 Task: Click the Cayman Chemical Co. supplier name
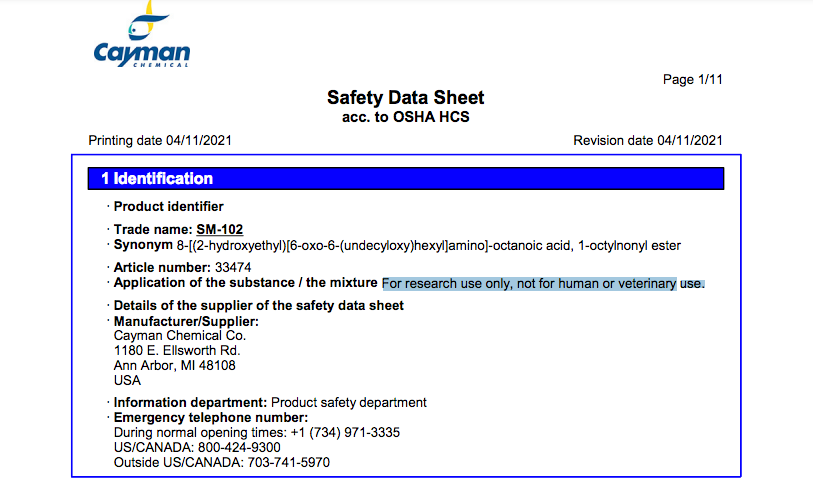click(180, 336)
